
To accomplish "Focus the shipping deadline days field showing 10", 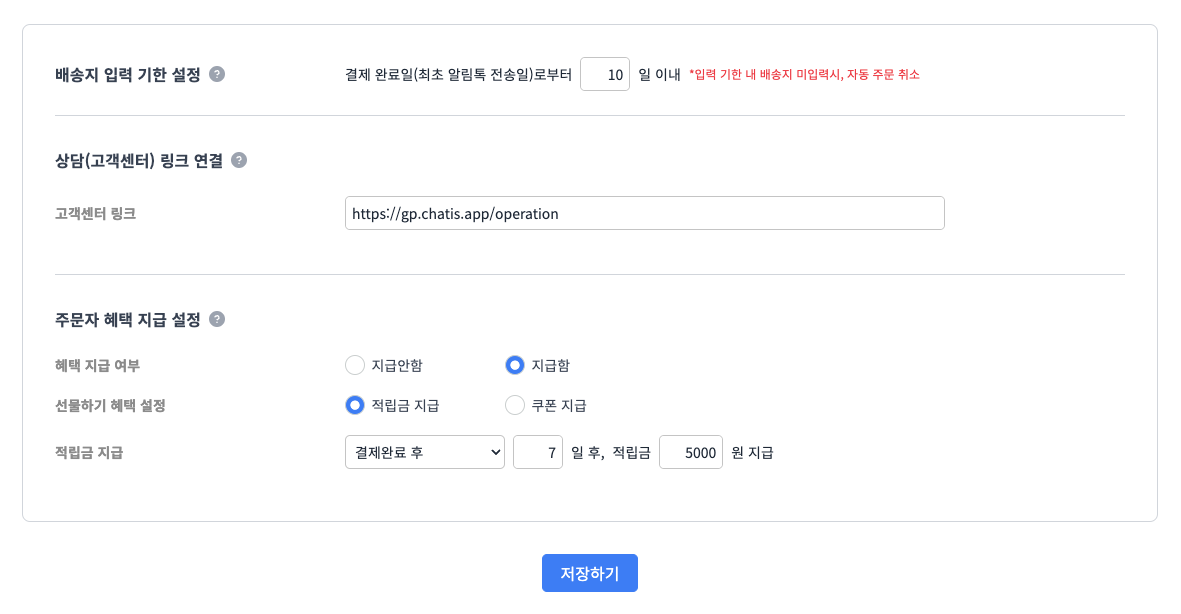I will (x=604, y=74).
